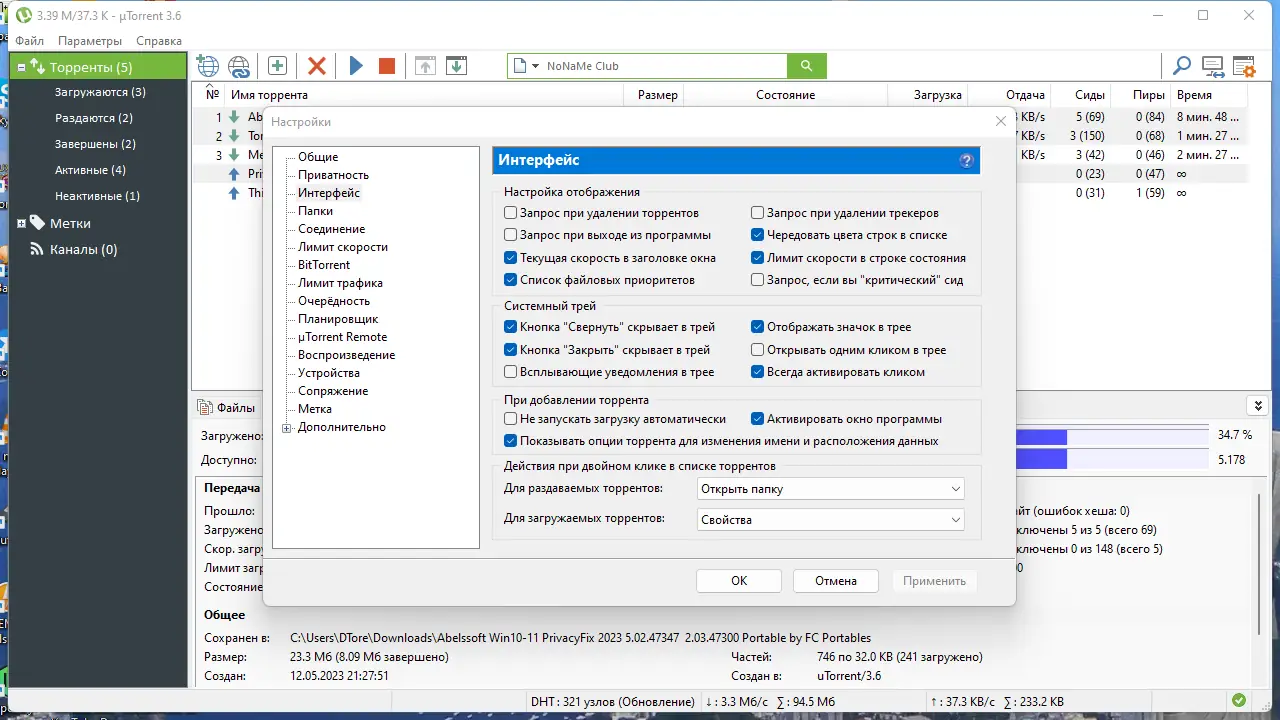The width and height of the screenshot is (1280, 720).
Task: Enable Запрос при выходе из программы checkbox
Action: [x=511, y=235]
